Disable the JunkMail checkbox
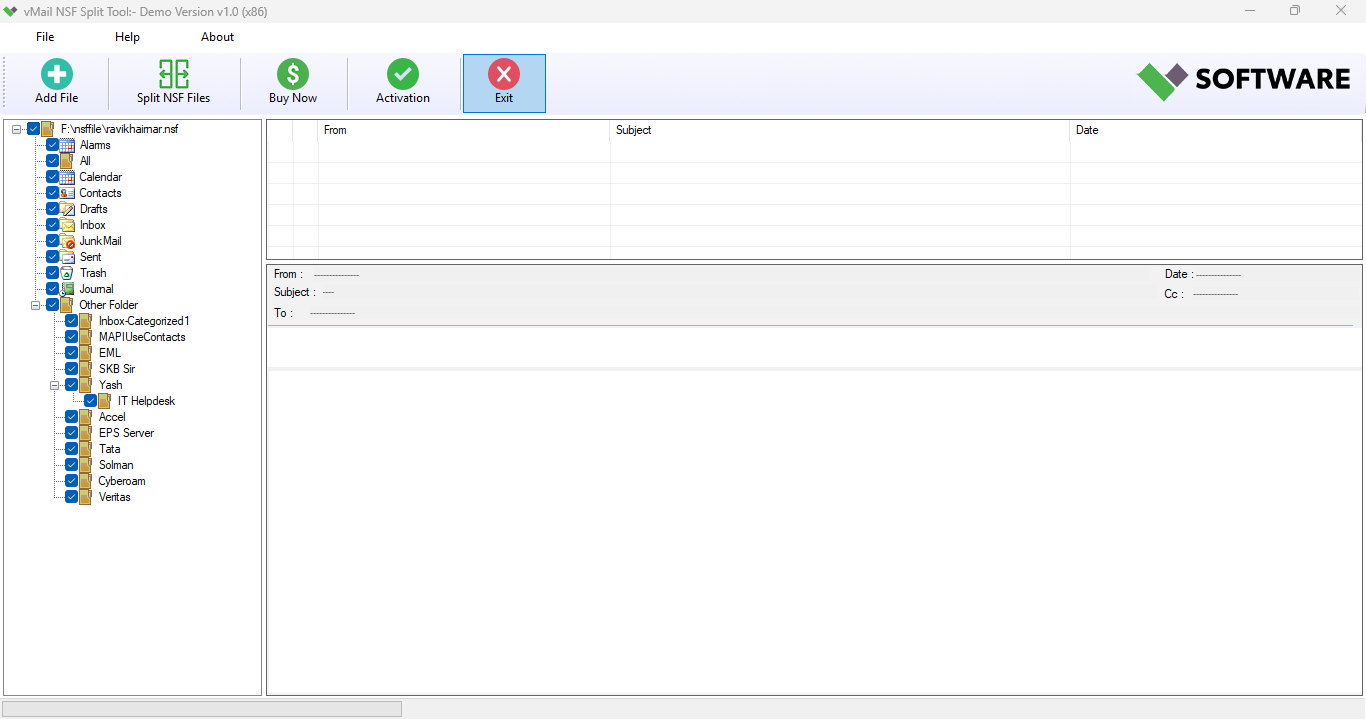The height and width of the screenshot is (720, 1366). (x=53, y=241)
